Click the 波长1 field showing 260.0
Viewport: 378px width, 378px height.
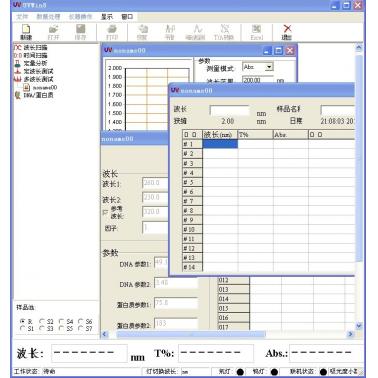click(155, 183)
